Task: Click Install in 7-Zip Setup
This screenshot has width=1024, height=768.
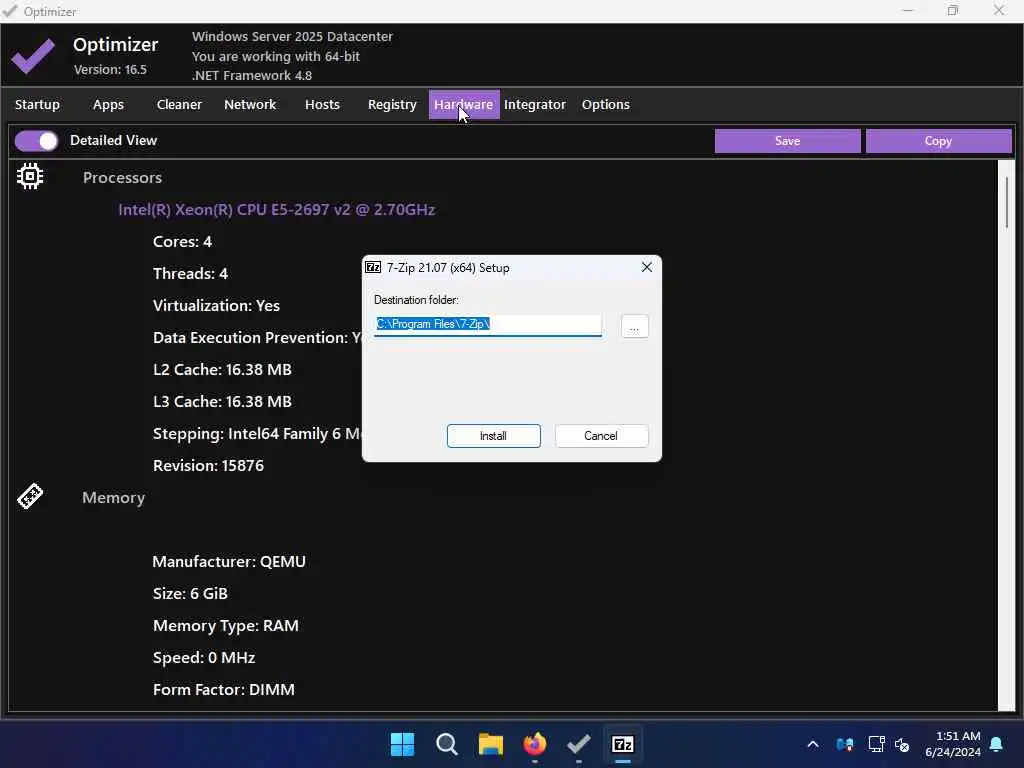Action: coord(494,436)
